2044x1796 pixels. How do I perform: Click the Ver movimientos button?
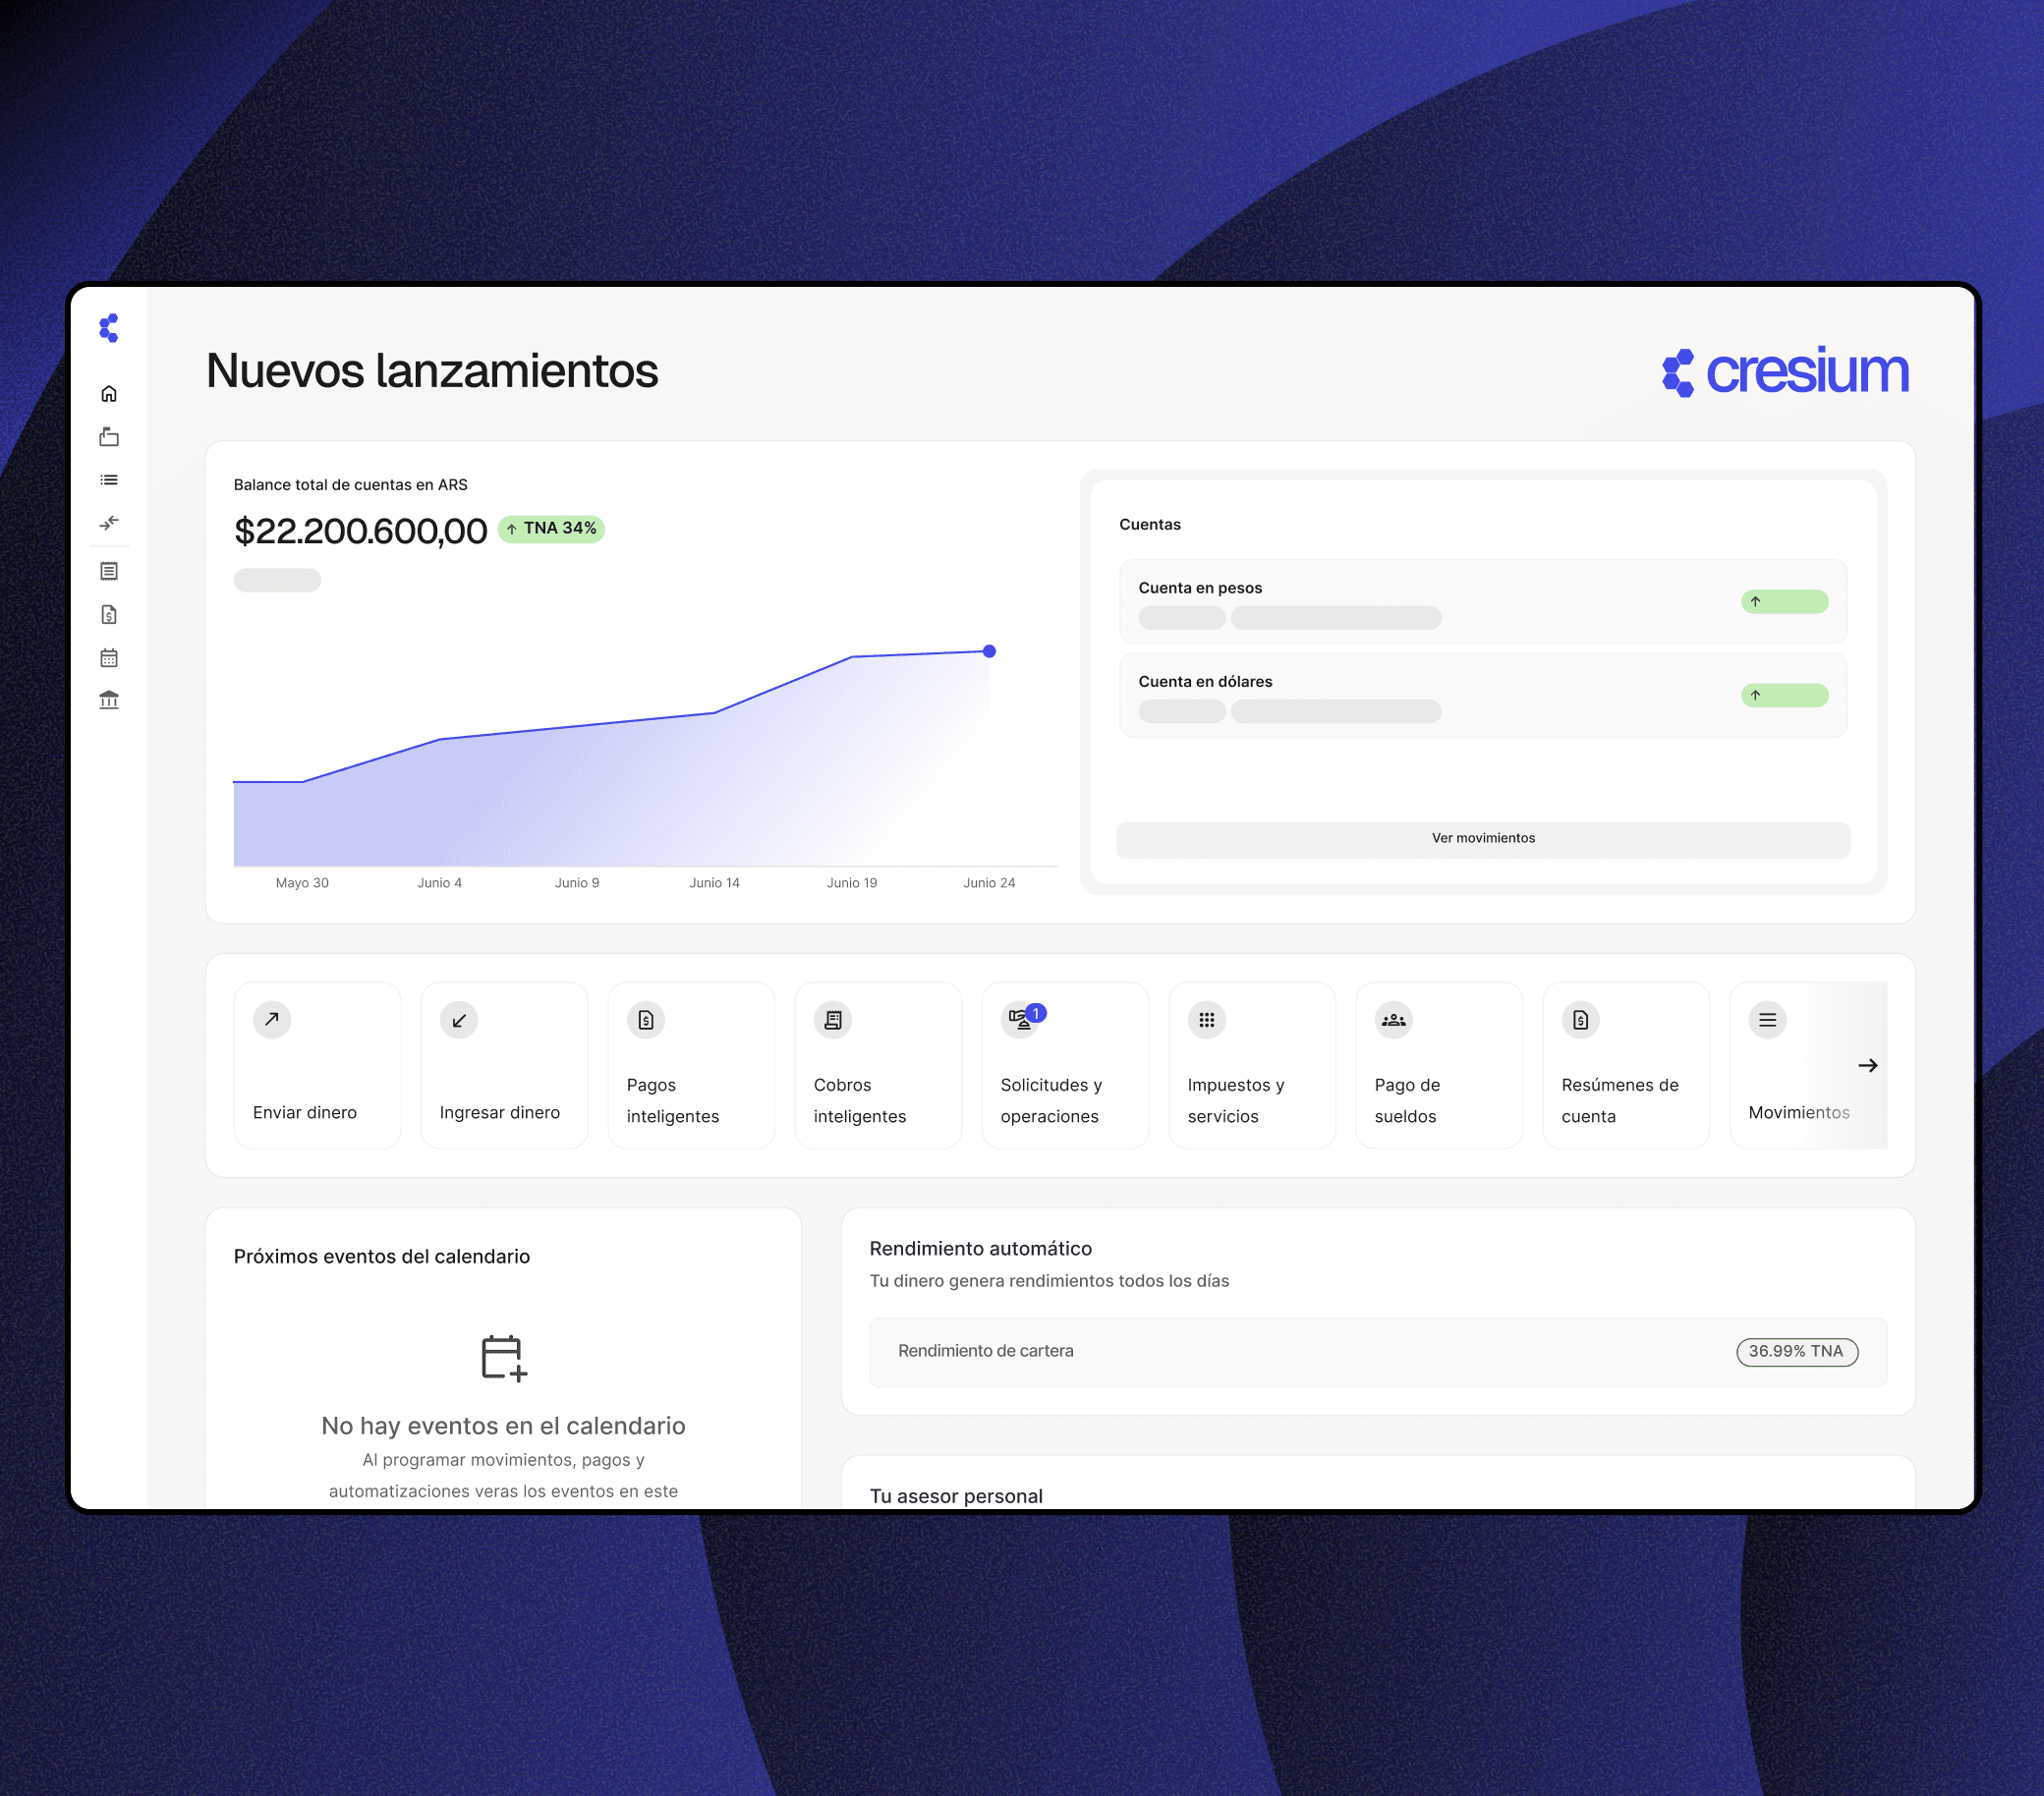[1483, 839]
